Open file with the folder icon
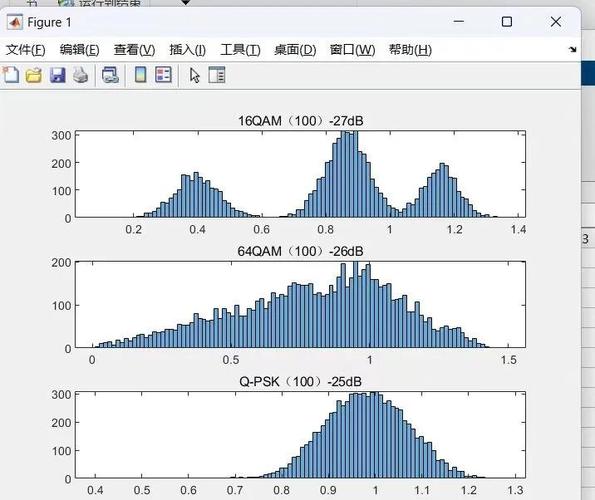Screen dimensions: 595x500 (34, 75)
